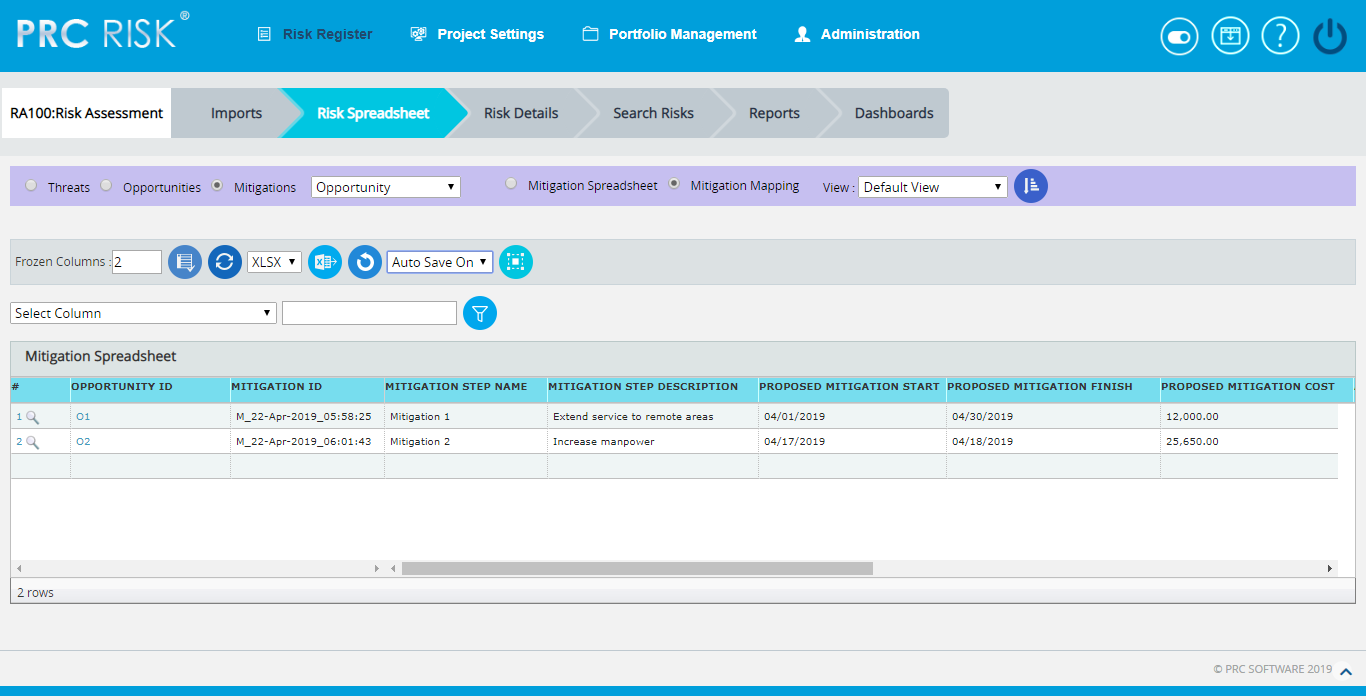Open the Administration menu
Viewport: 1366px width, 700px height.
pos(857,34)
